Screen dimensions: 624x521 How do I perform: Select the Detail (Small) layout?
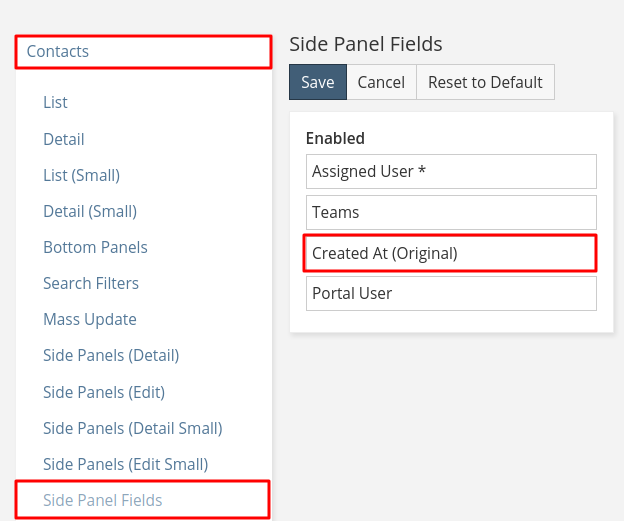[x=89, y=211]
